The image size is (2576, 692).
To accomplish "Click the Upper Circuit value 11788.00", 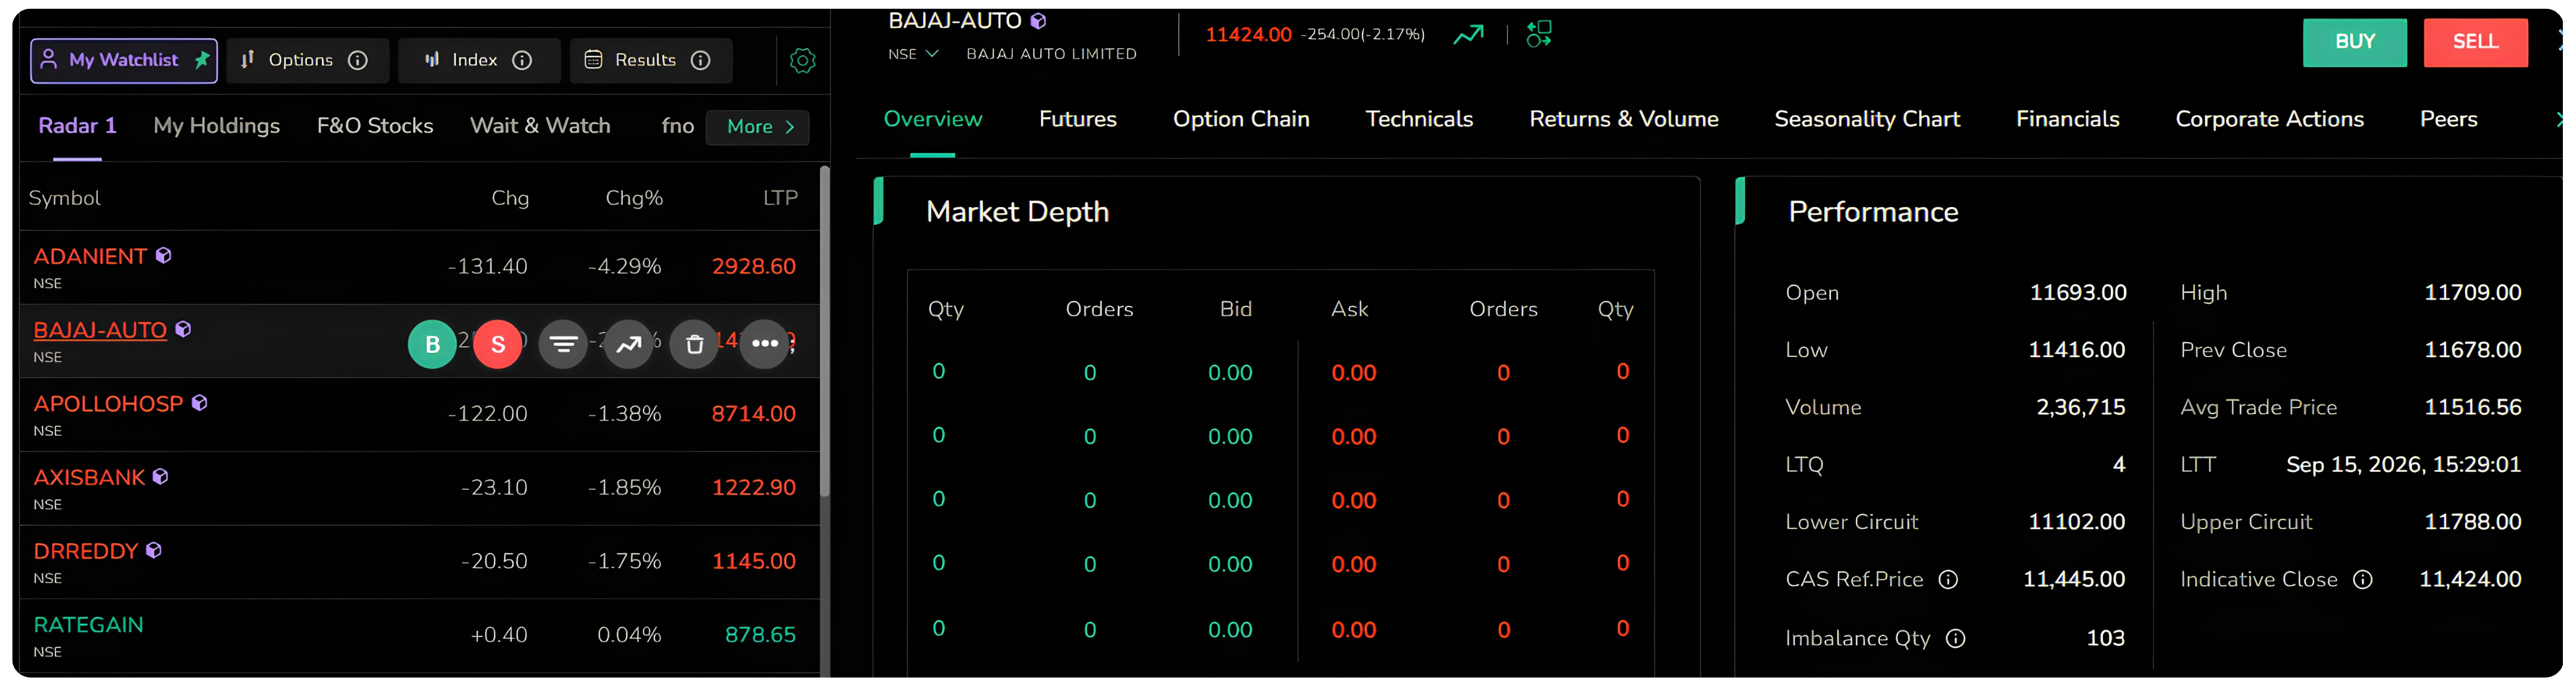I will pos(2472,522).
